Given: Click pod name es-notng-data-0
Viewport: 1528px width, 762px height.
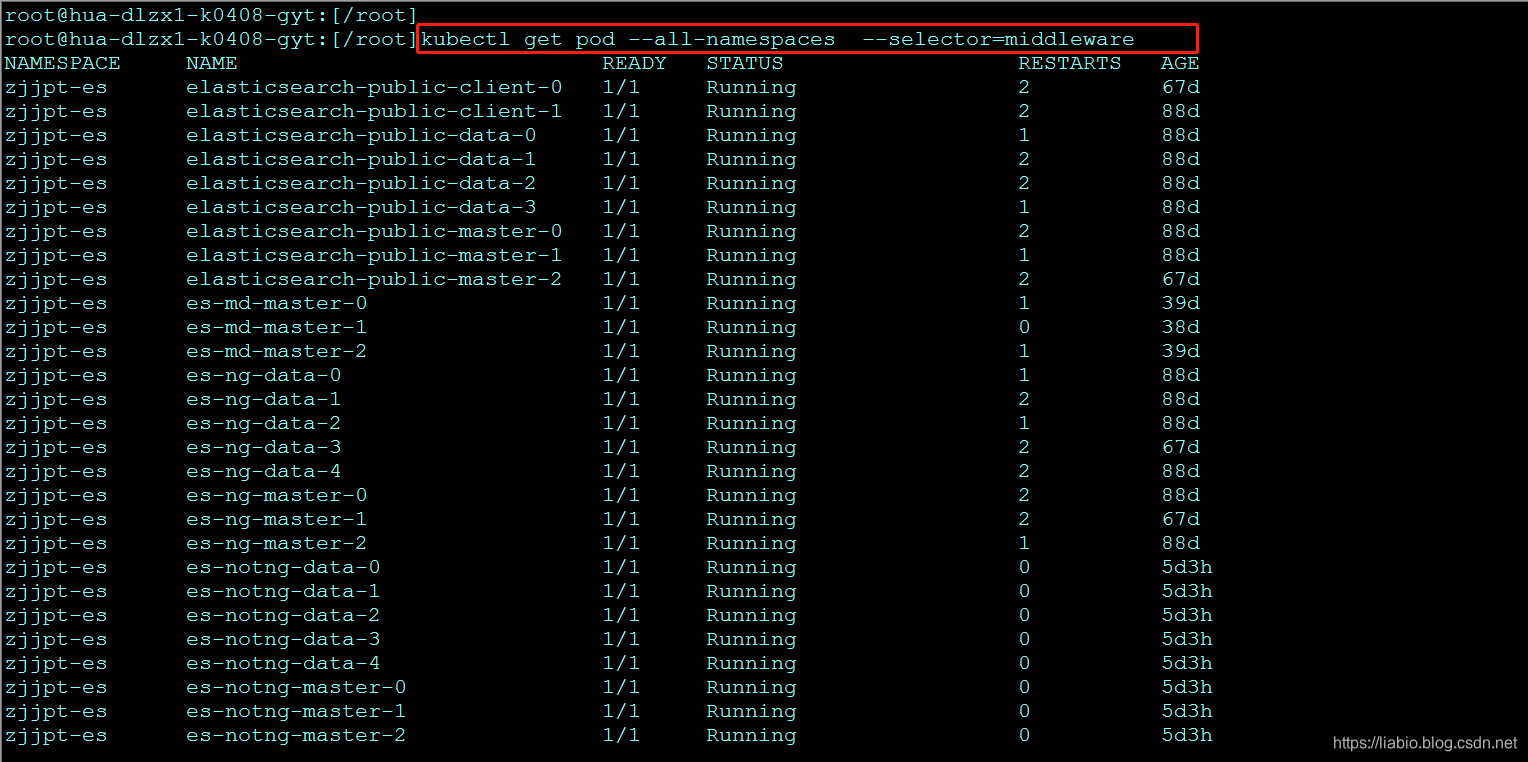Looking at the screenshot, I should tap(283, 567).
